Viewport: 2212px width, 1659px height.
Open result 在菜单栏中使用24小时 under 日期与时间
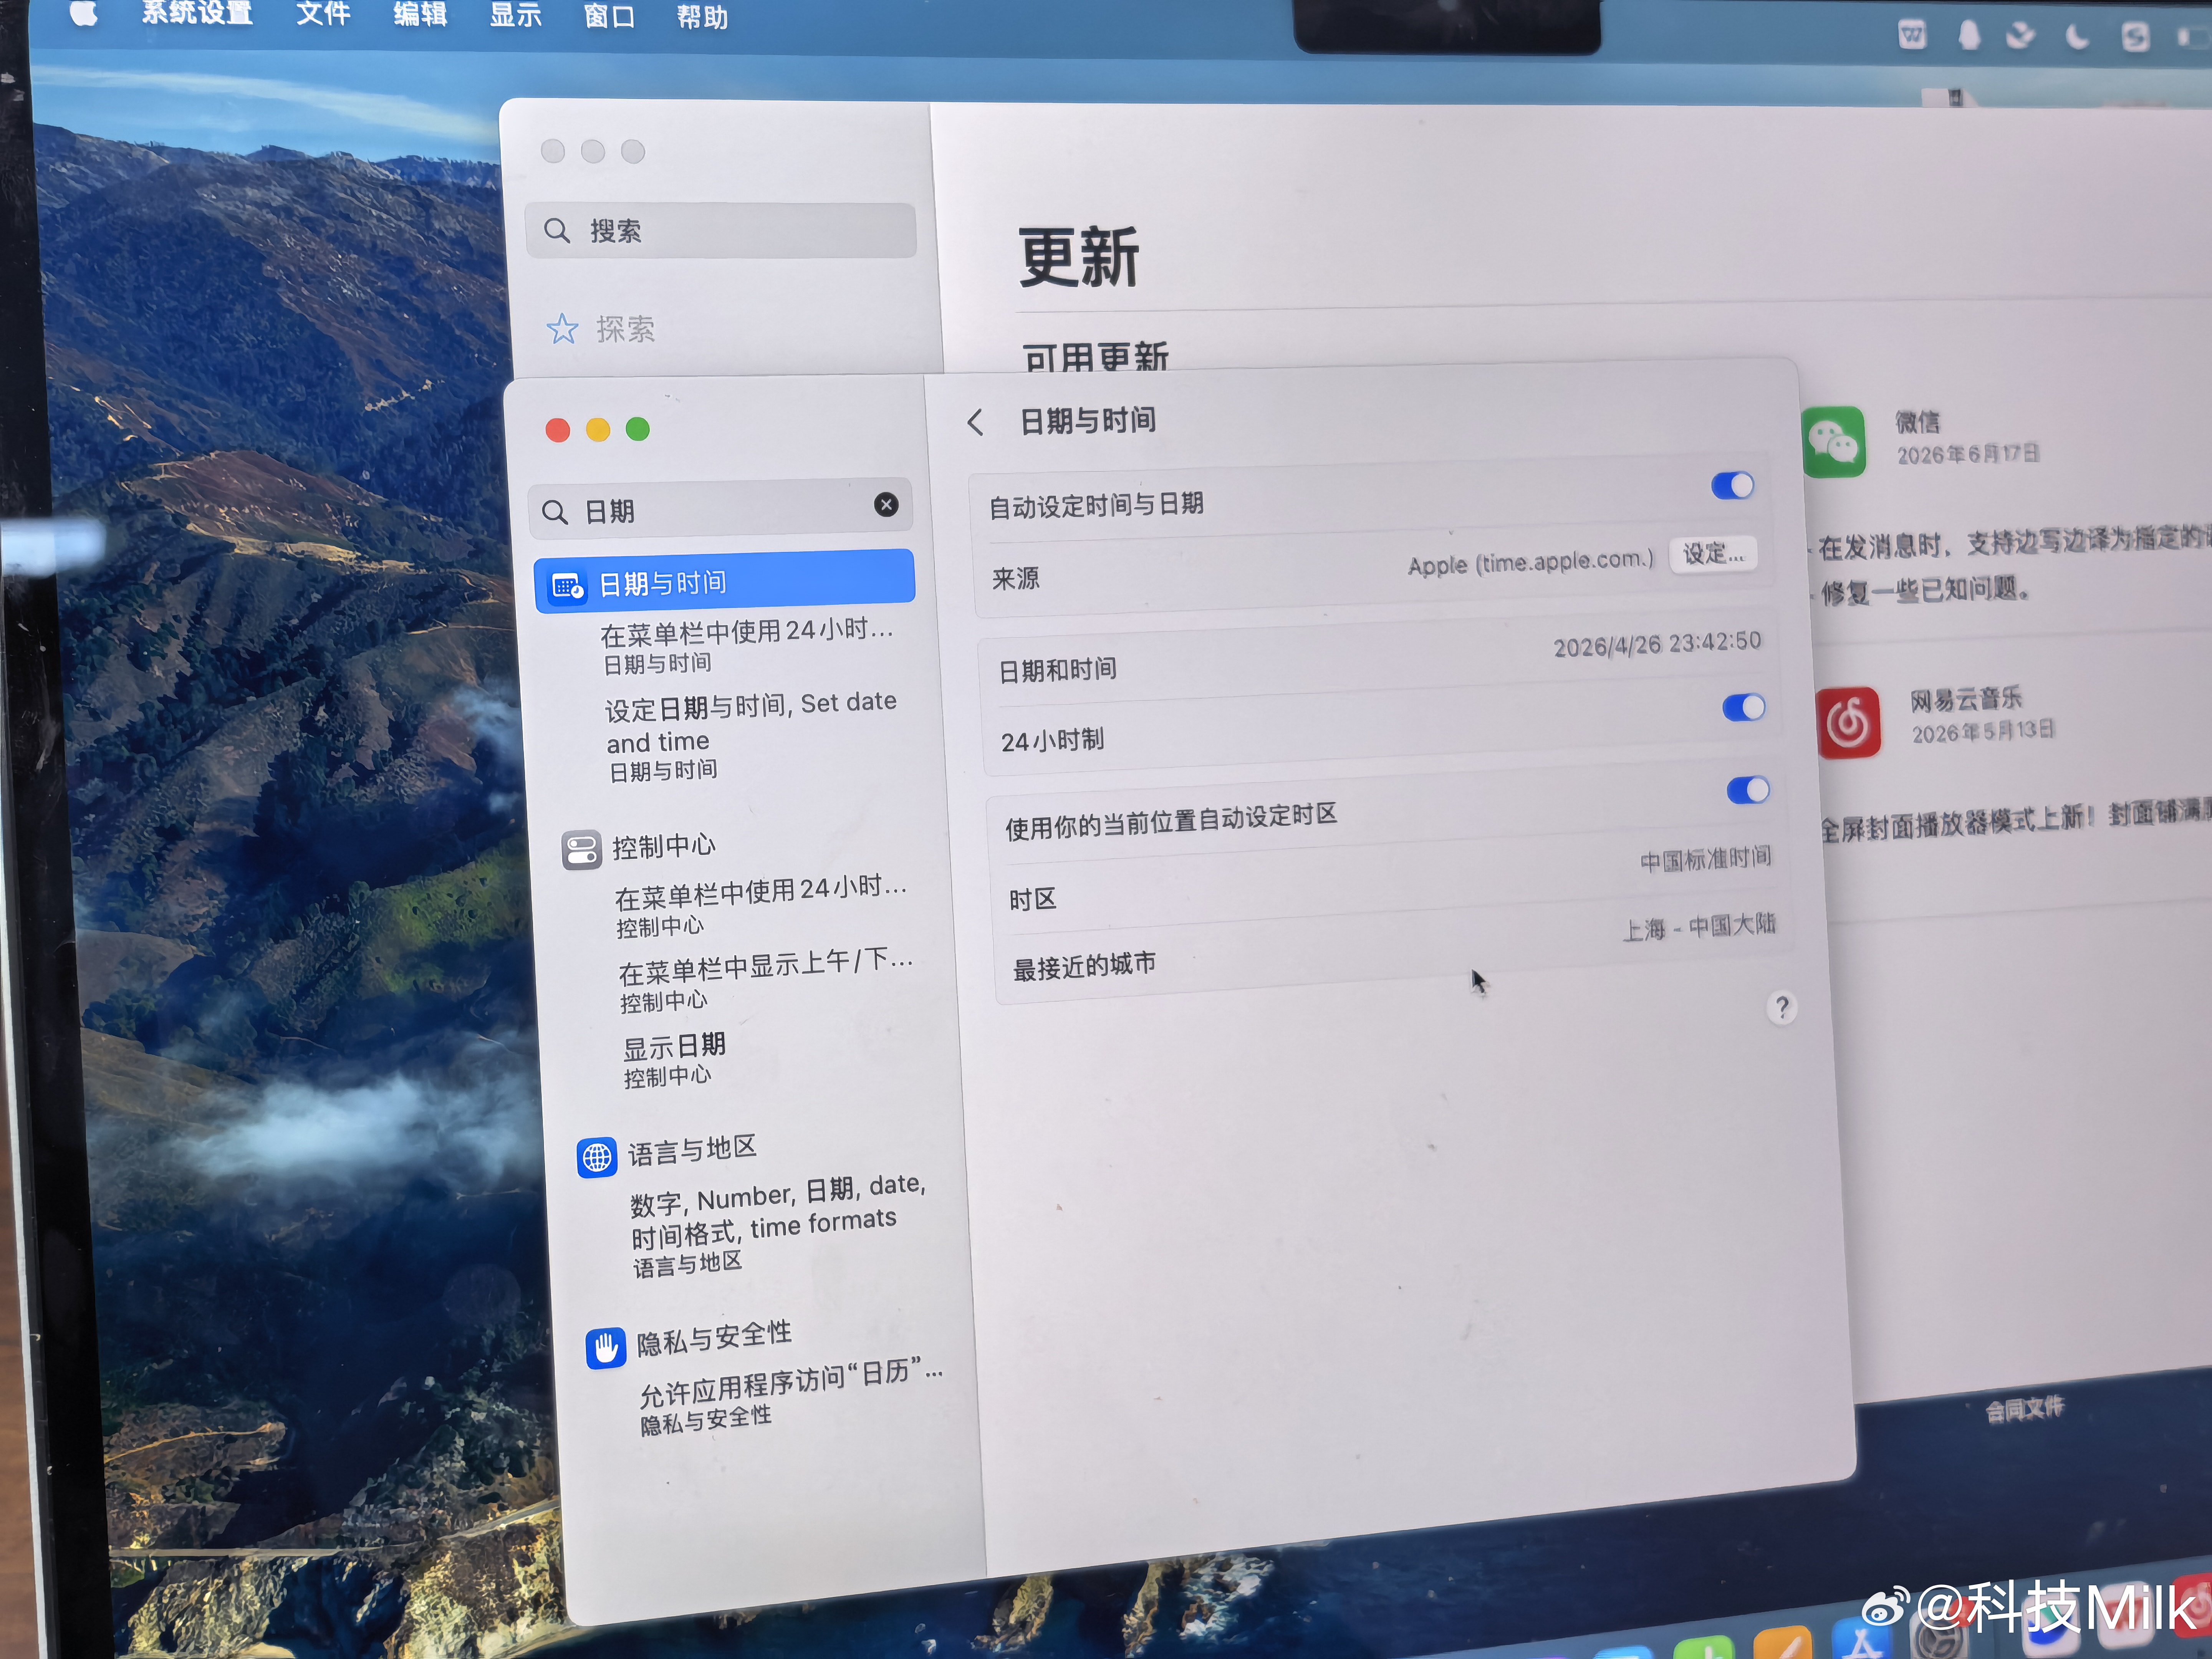point(746,645)
